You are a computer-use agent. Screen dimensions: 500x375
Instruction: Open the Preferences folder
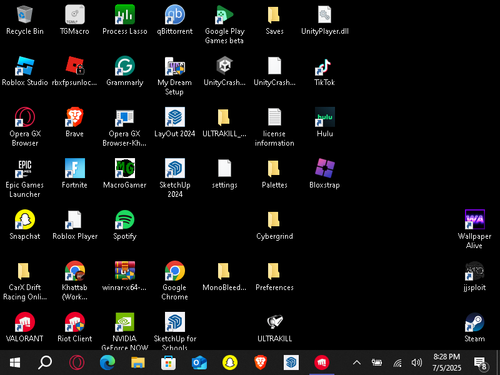click(274, 271)
